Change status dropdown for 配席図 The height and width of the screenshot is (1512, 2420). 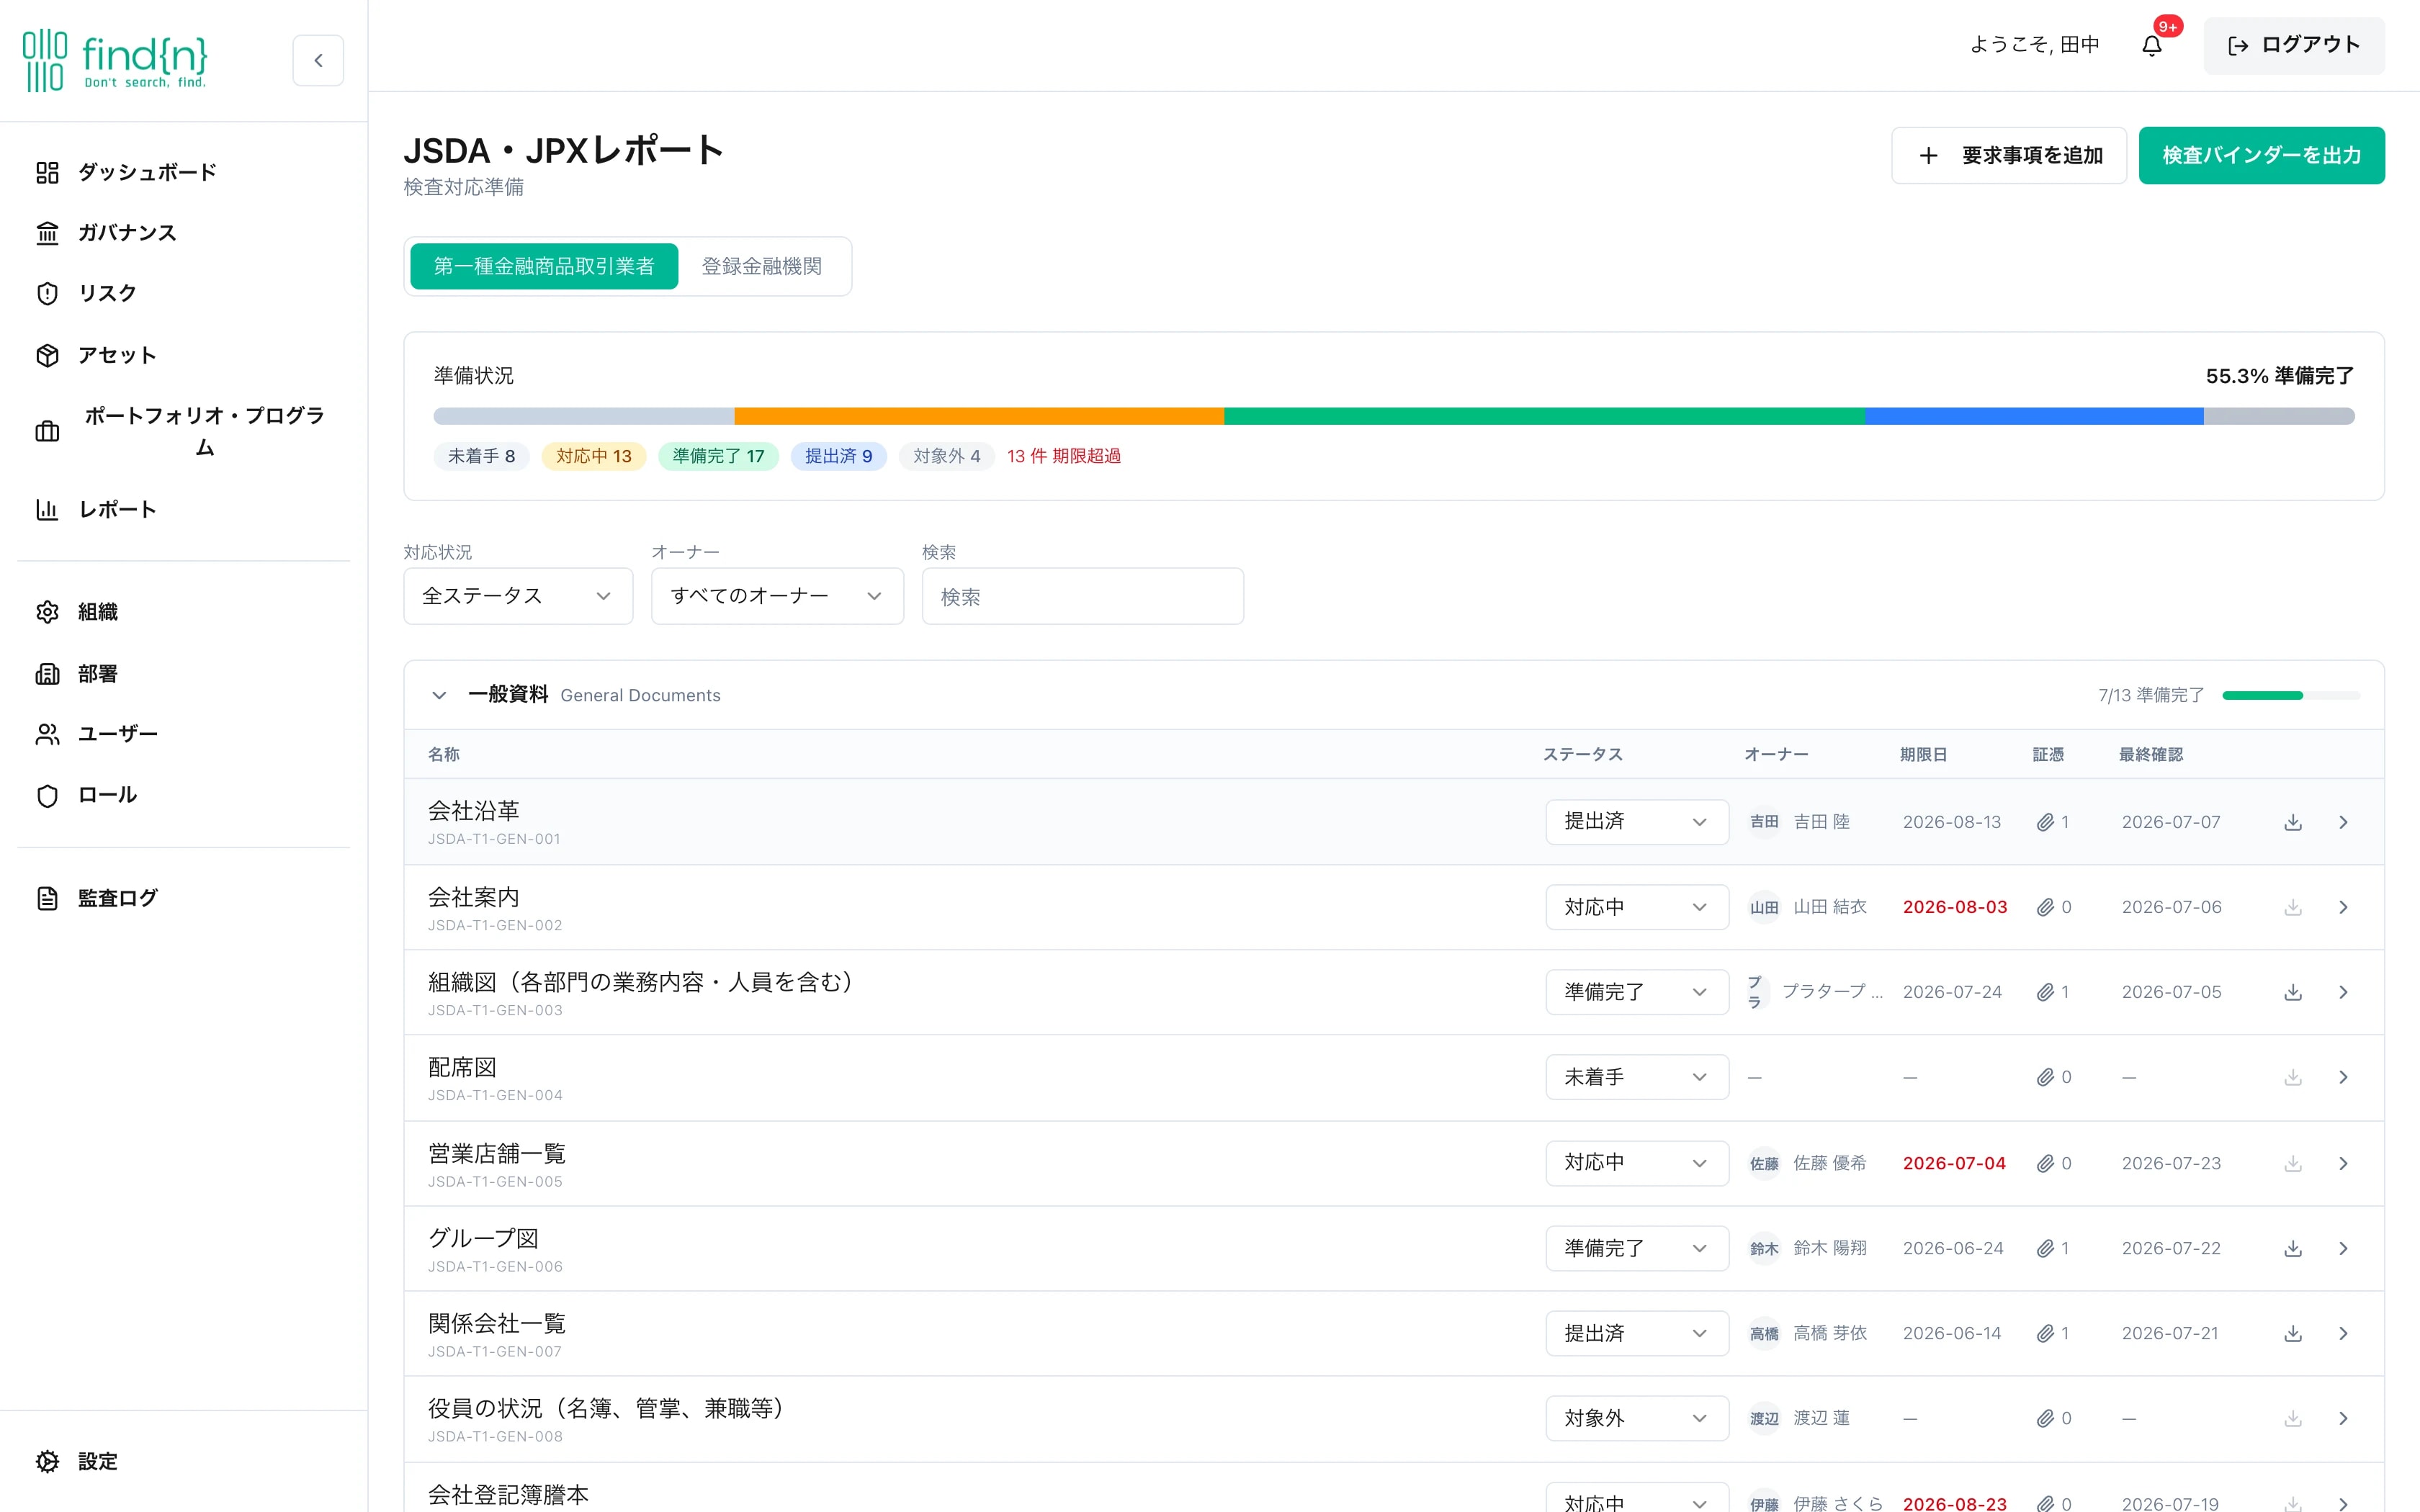pos(1637,1077)
